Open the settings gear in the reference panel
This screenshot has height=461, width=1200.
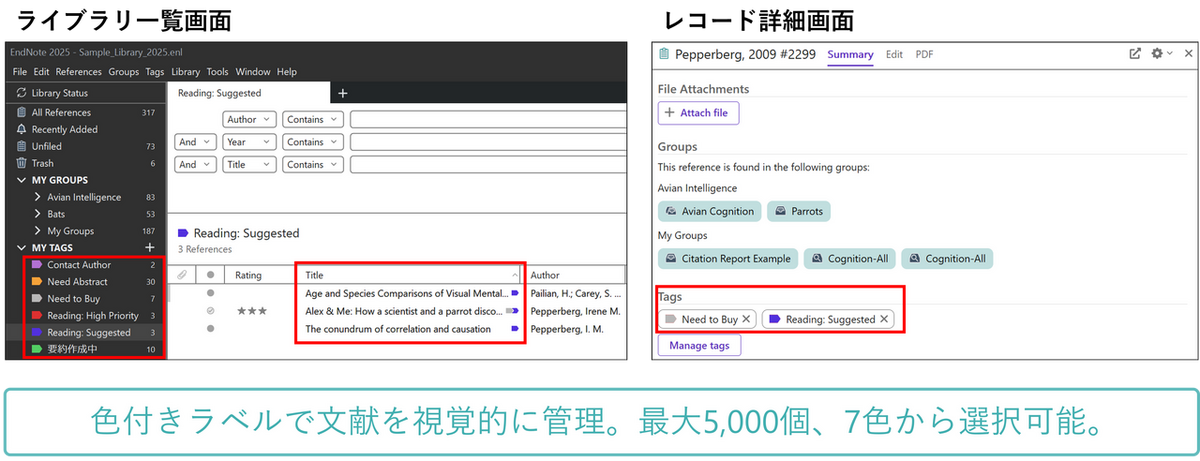pyautogui.click(x=1158, y=54)
